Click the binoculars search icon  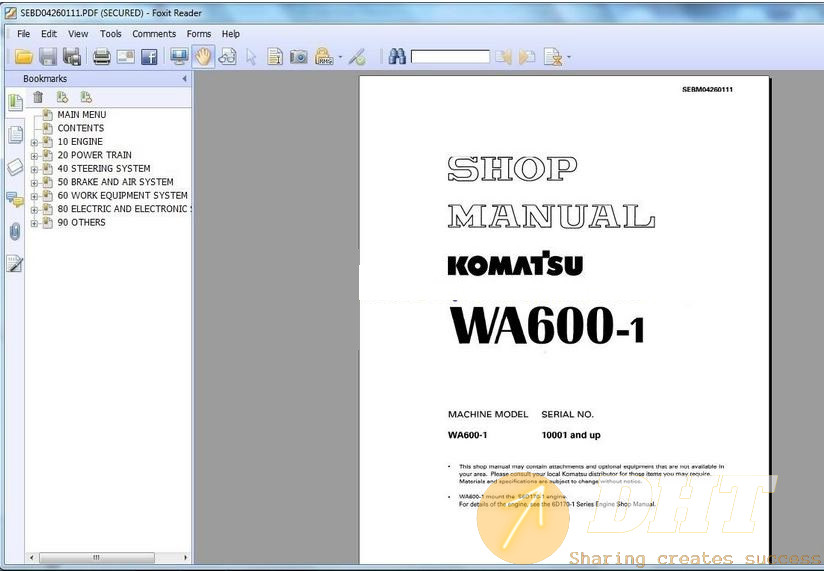pos(397,56)
